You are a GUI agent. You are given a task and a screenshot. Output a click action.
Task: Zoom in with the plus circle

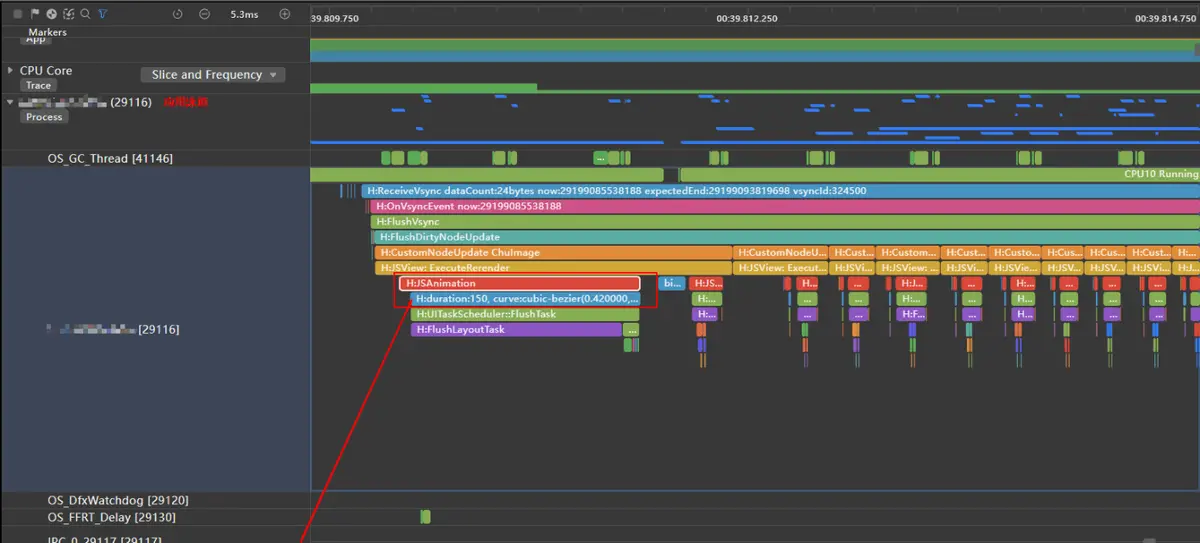click(x=284, y=14)
